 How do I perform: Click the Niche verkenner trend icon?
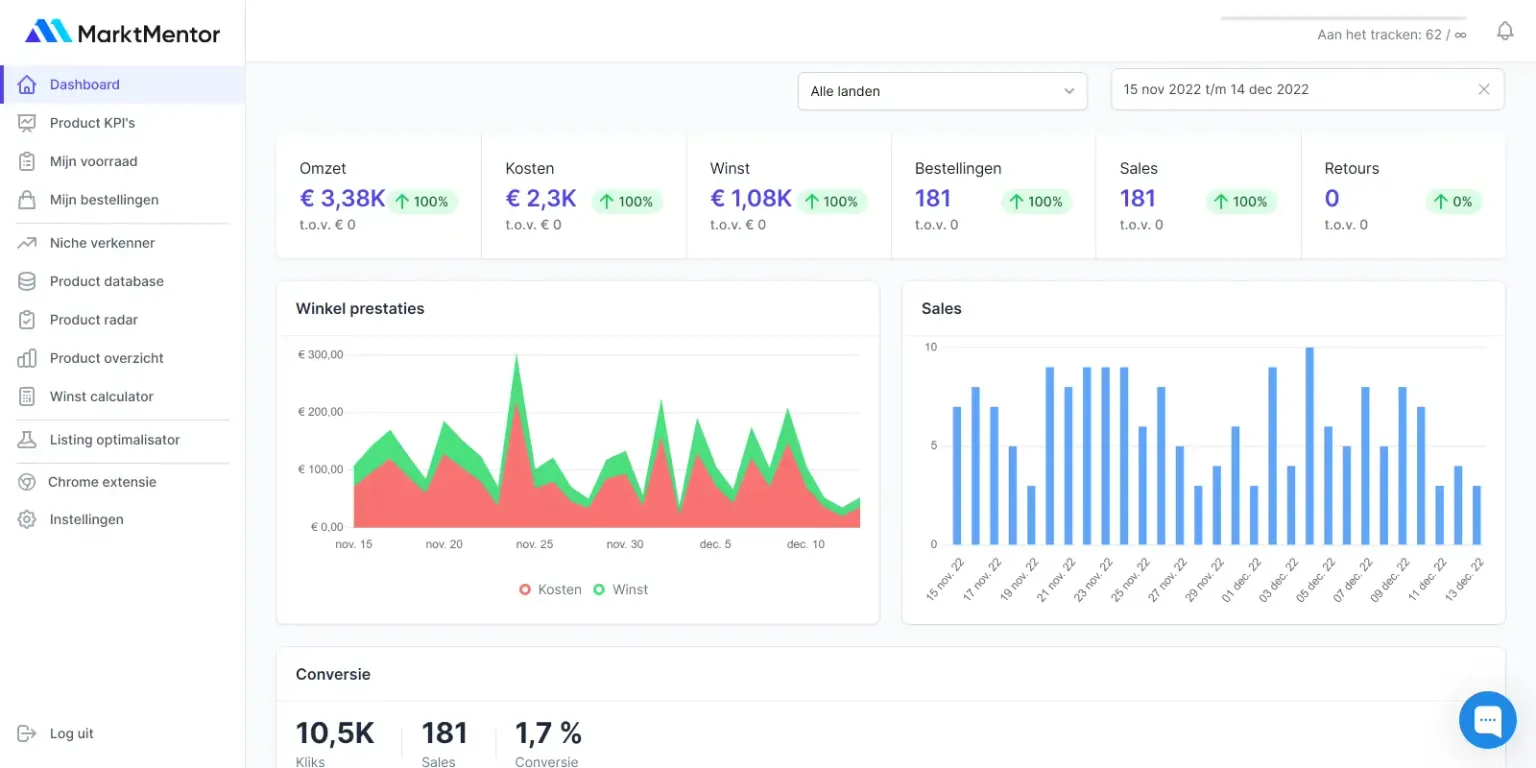[x=27, y=243]
